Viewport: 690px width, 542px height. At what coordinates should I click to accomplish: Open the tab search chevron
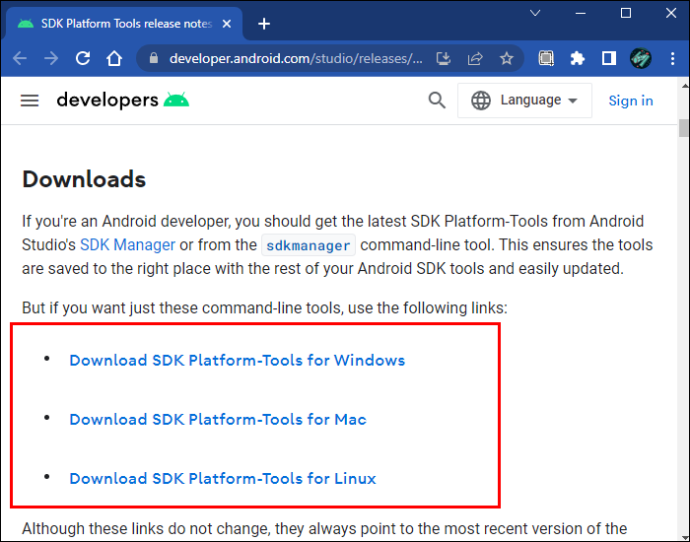(535, 13)
